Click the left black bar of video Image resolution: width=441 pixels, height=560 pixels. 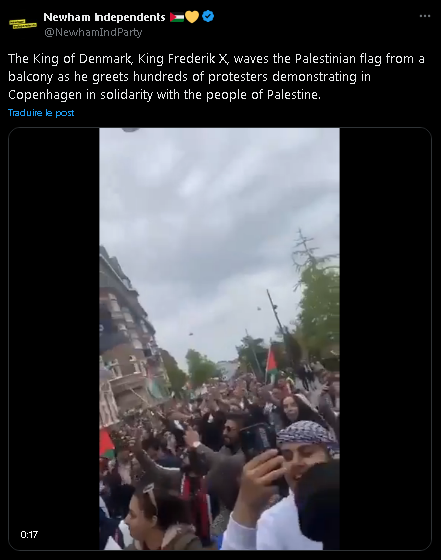54,339
